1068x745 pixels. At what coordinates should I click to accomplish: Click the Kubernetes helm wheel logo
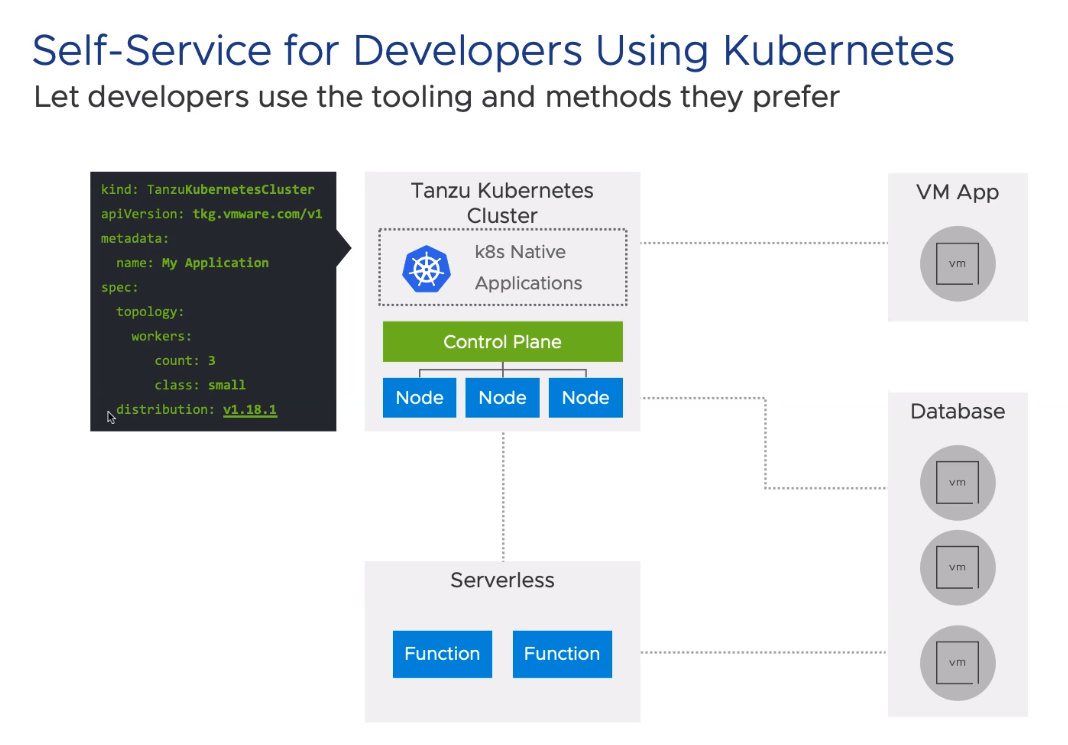426,268
